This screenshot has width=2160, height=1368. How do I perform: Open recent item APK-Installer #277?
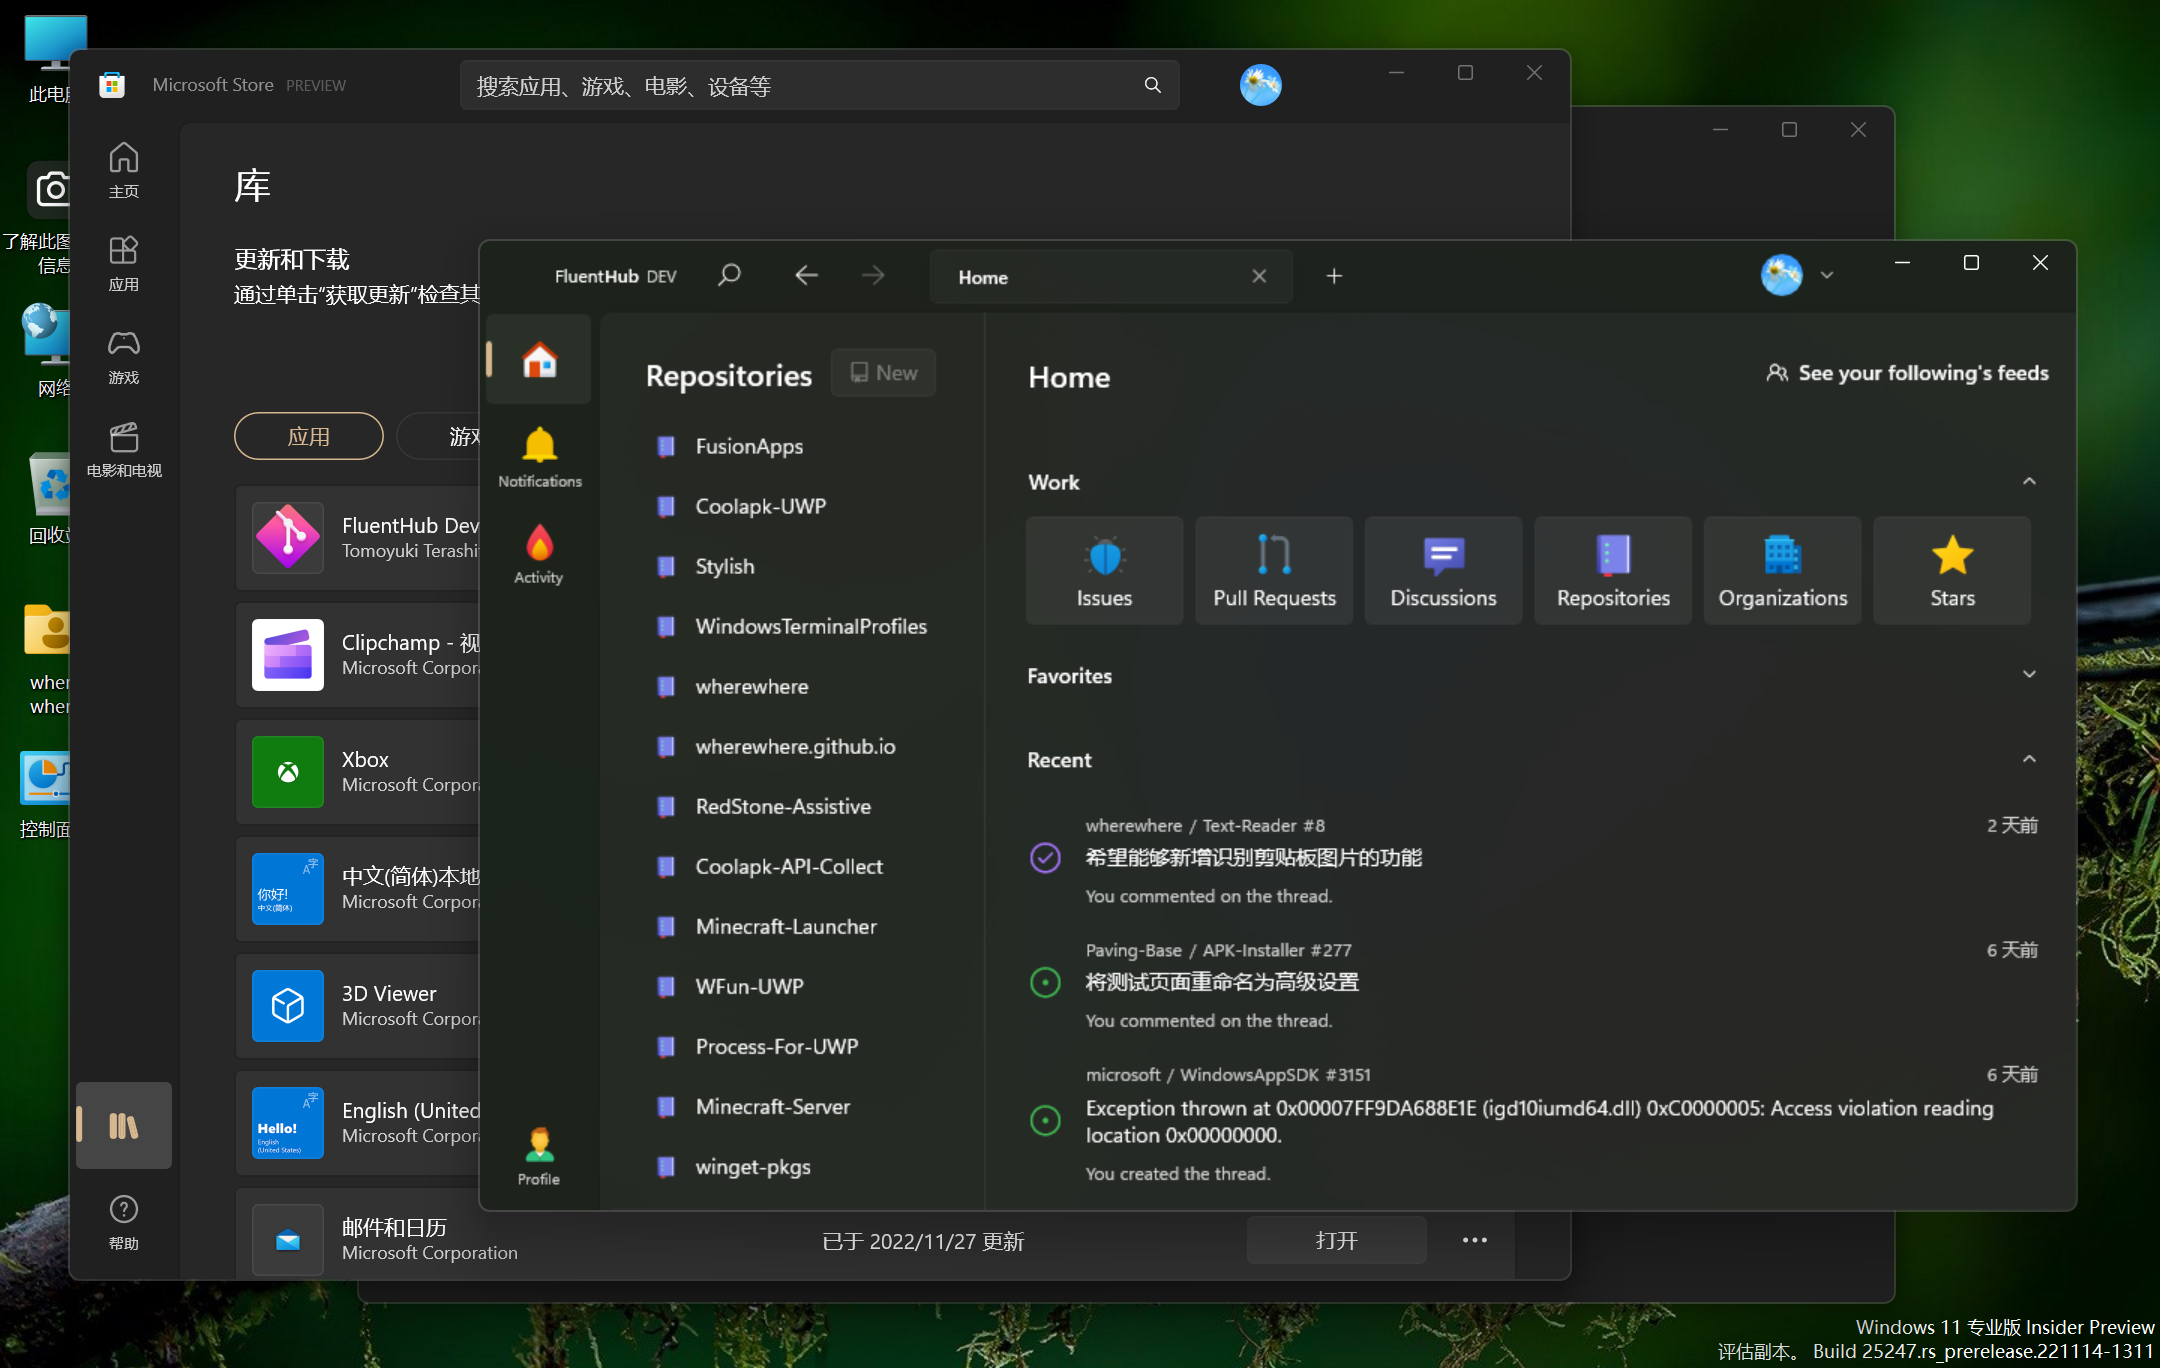[1533, 985]
